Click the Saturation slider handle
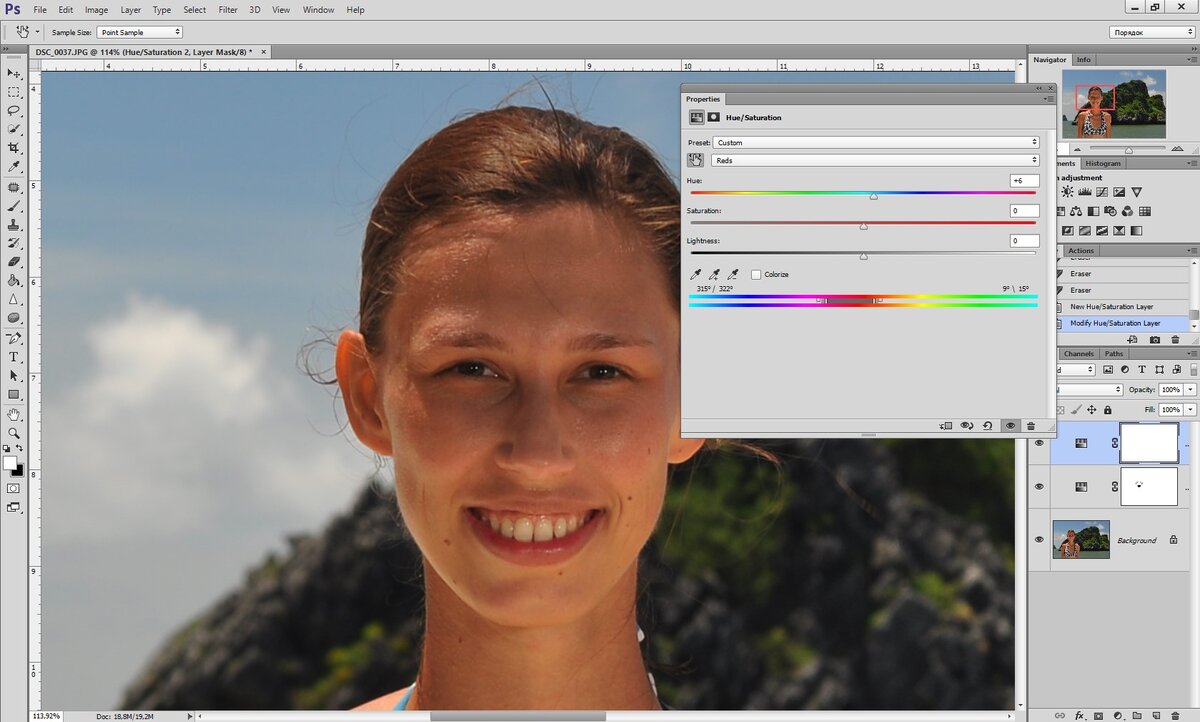 863,226
